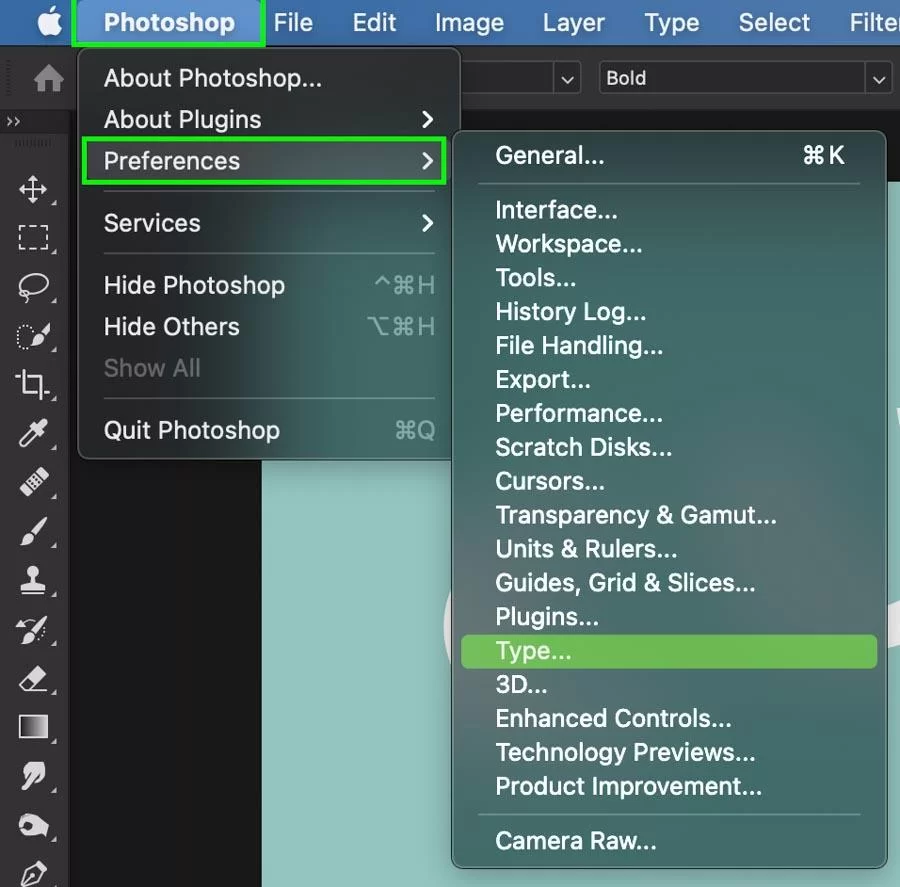900x887 pixels.
Task: Open the Type menu in menu bar
Action: point(672,23)
